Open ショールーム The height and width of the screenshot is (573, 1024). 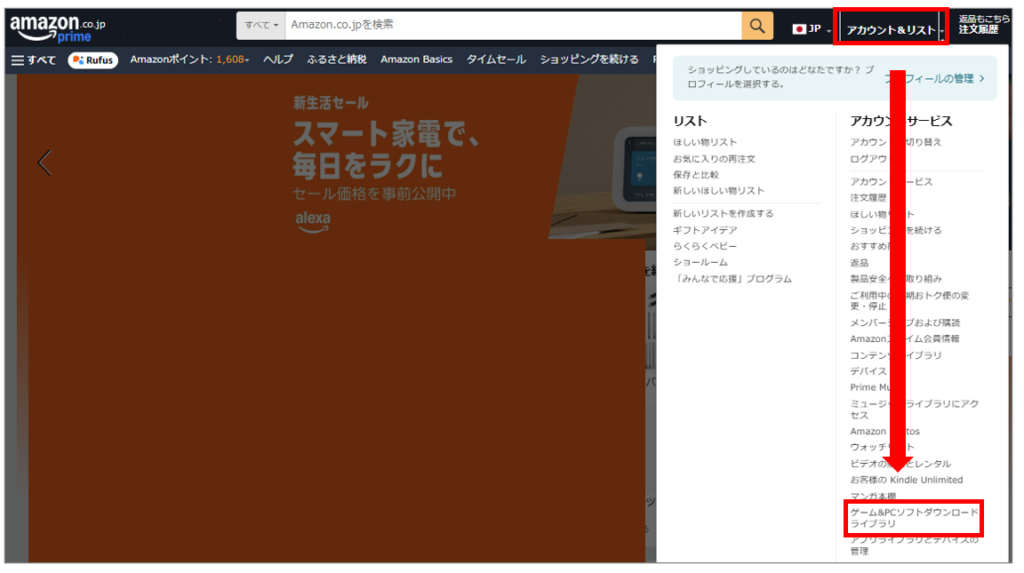click(x=700, y=263)
